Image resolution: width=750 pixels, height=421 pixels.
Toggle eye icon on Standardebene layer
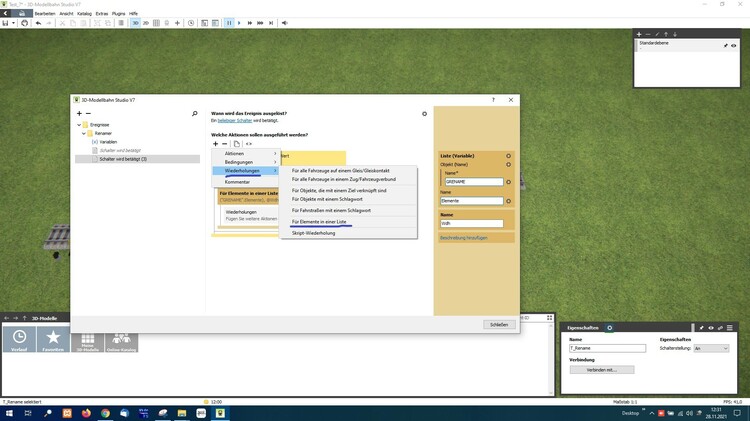pyautogui.click(x=733, y=45)
